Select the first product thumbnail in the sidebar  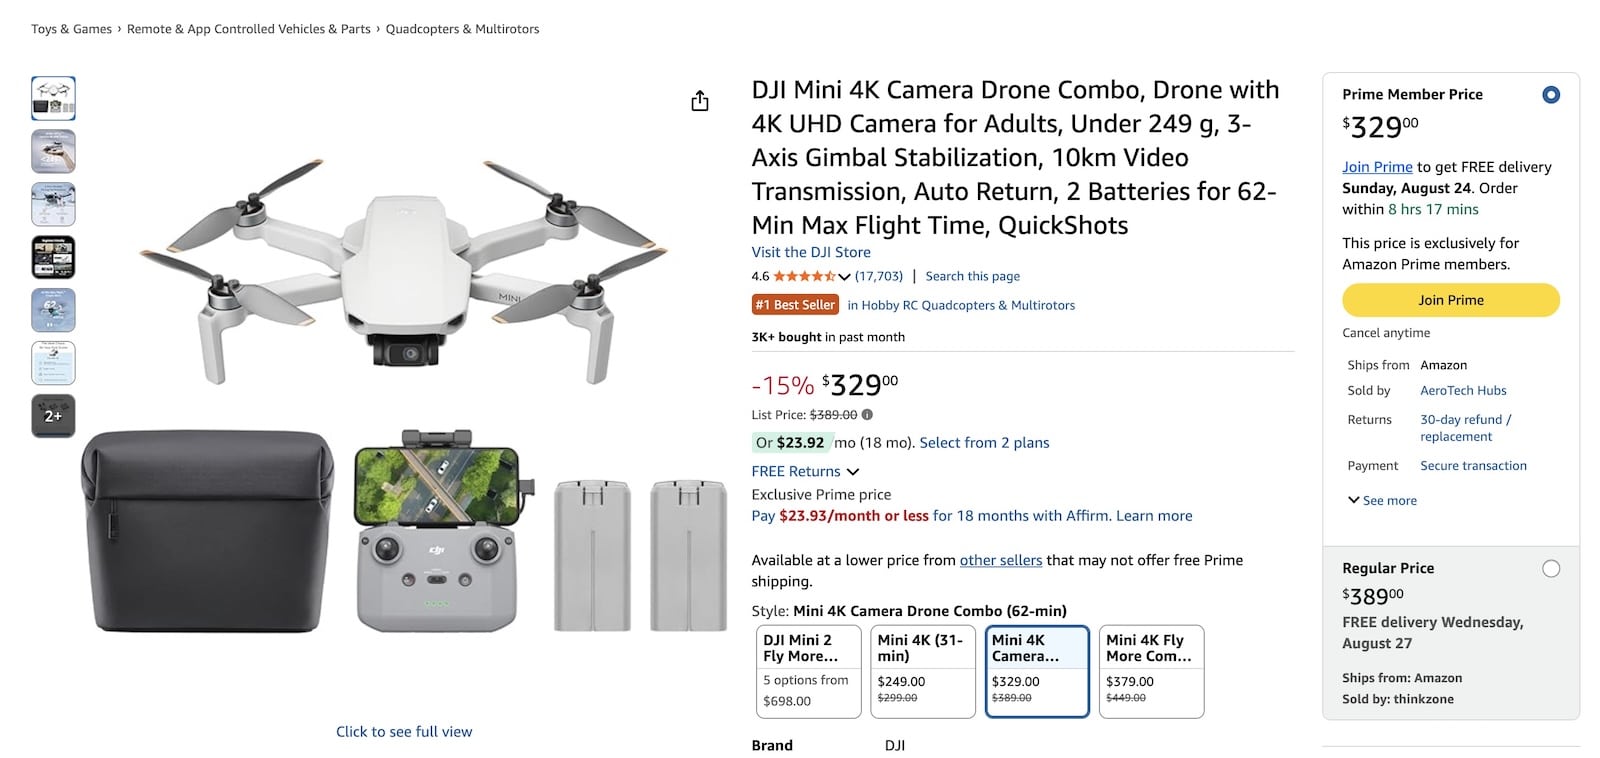click(x=54, y=97)
